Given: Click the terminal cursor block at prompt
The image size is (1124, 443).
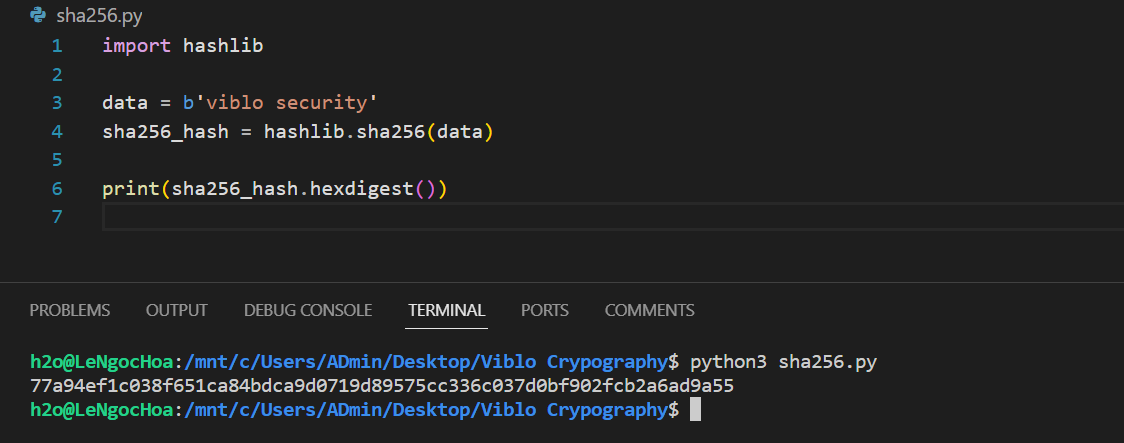Looking at the screenshot, I should tap(696, 409).
